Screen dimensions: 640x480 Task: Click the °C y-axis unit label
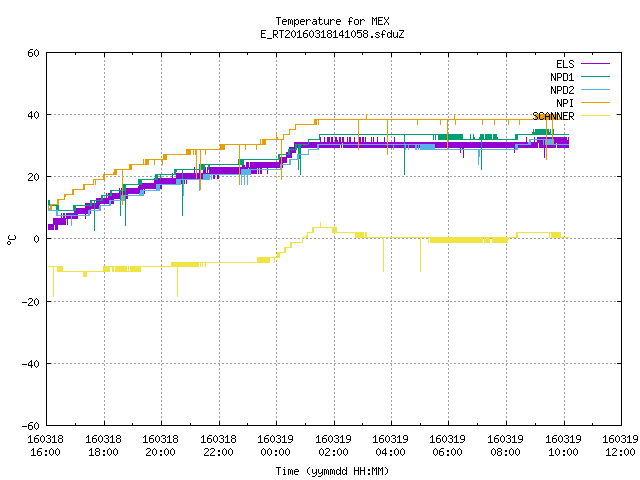[x=11, y=240]
